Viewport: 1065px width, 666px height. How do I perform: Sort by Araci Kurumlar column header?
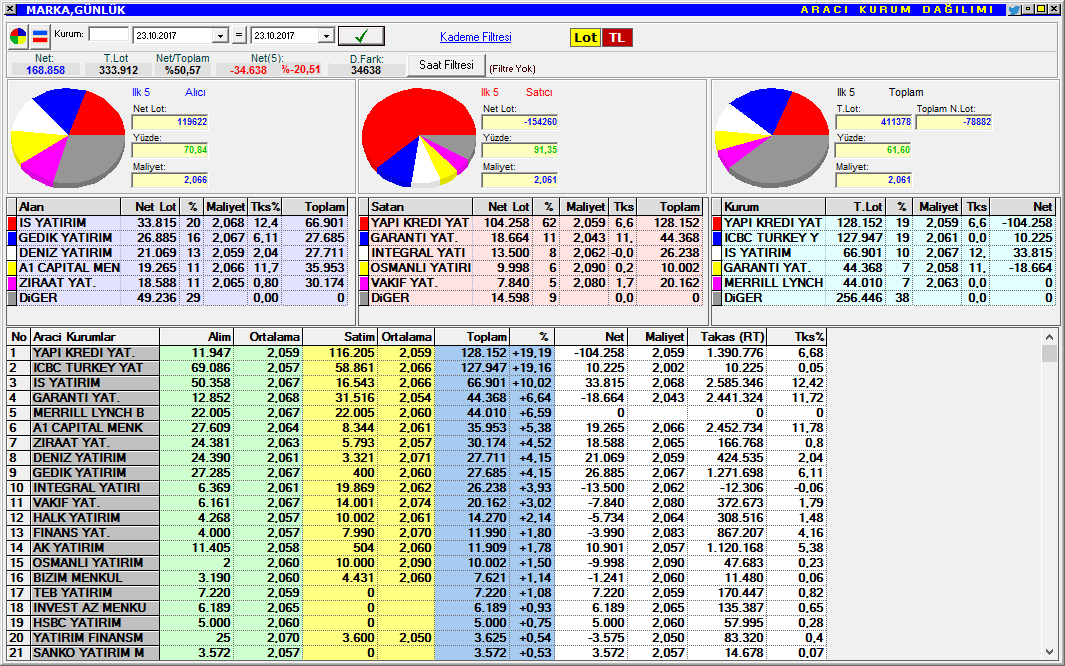click(x=95, y=337)
